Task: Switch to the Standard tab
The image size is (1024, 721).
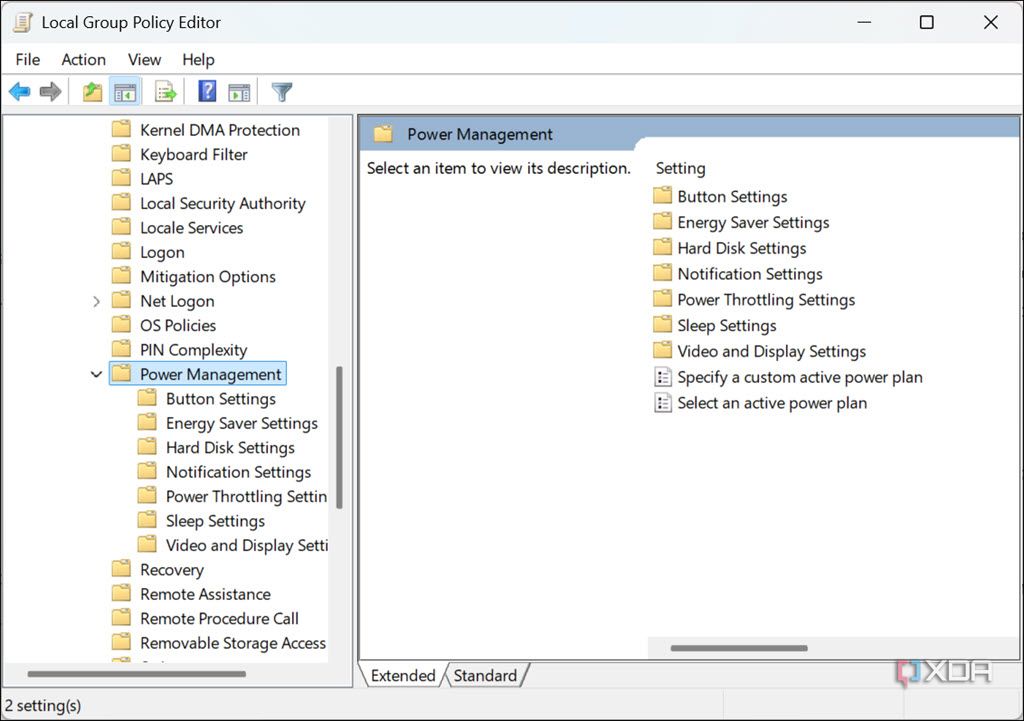Action: (x=485, y=675)
